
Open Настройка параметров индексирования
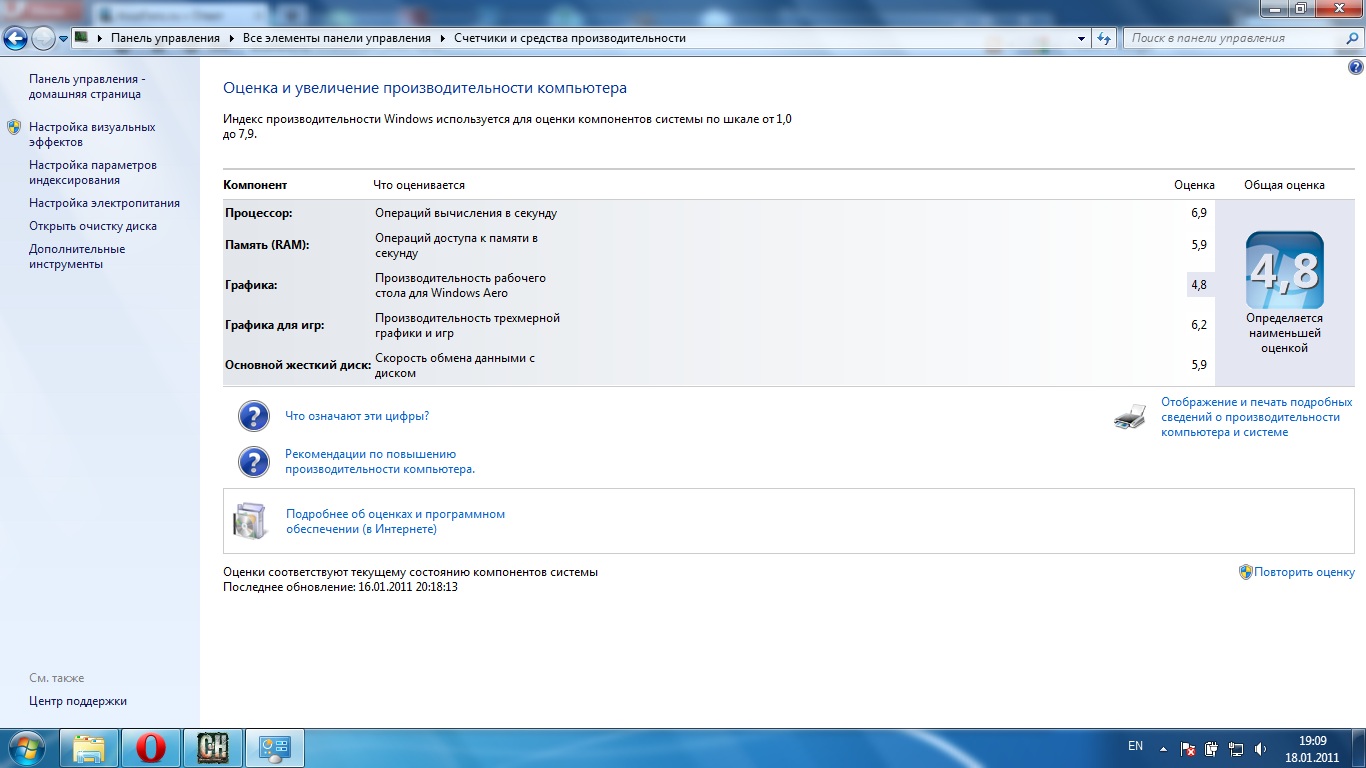pos(93,173)
